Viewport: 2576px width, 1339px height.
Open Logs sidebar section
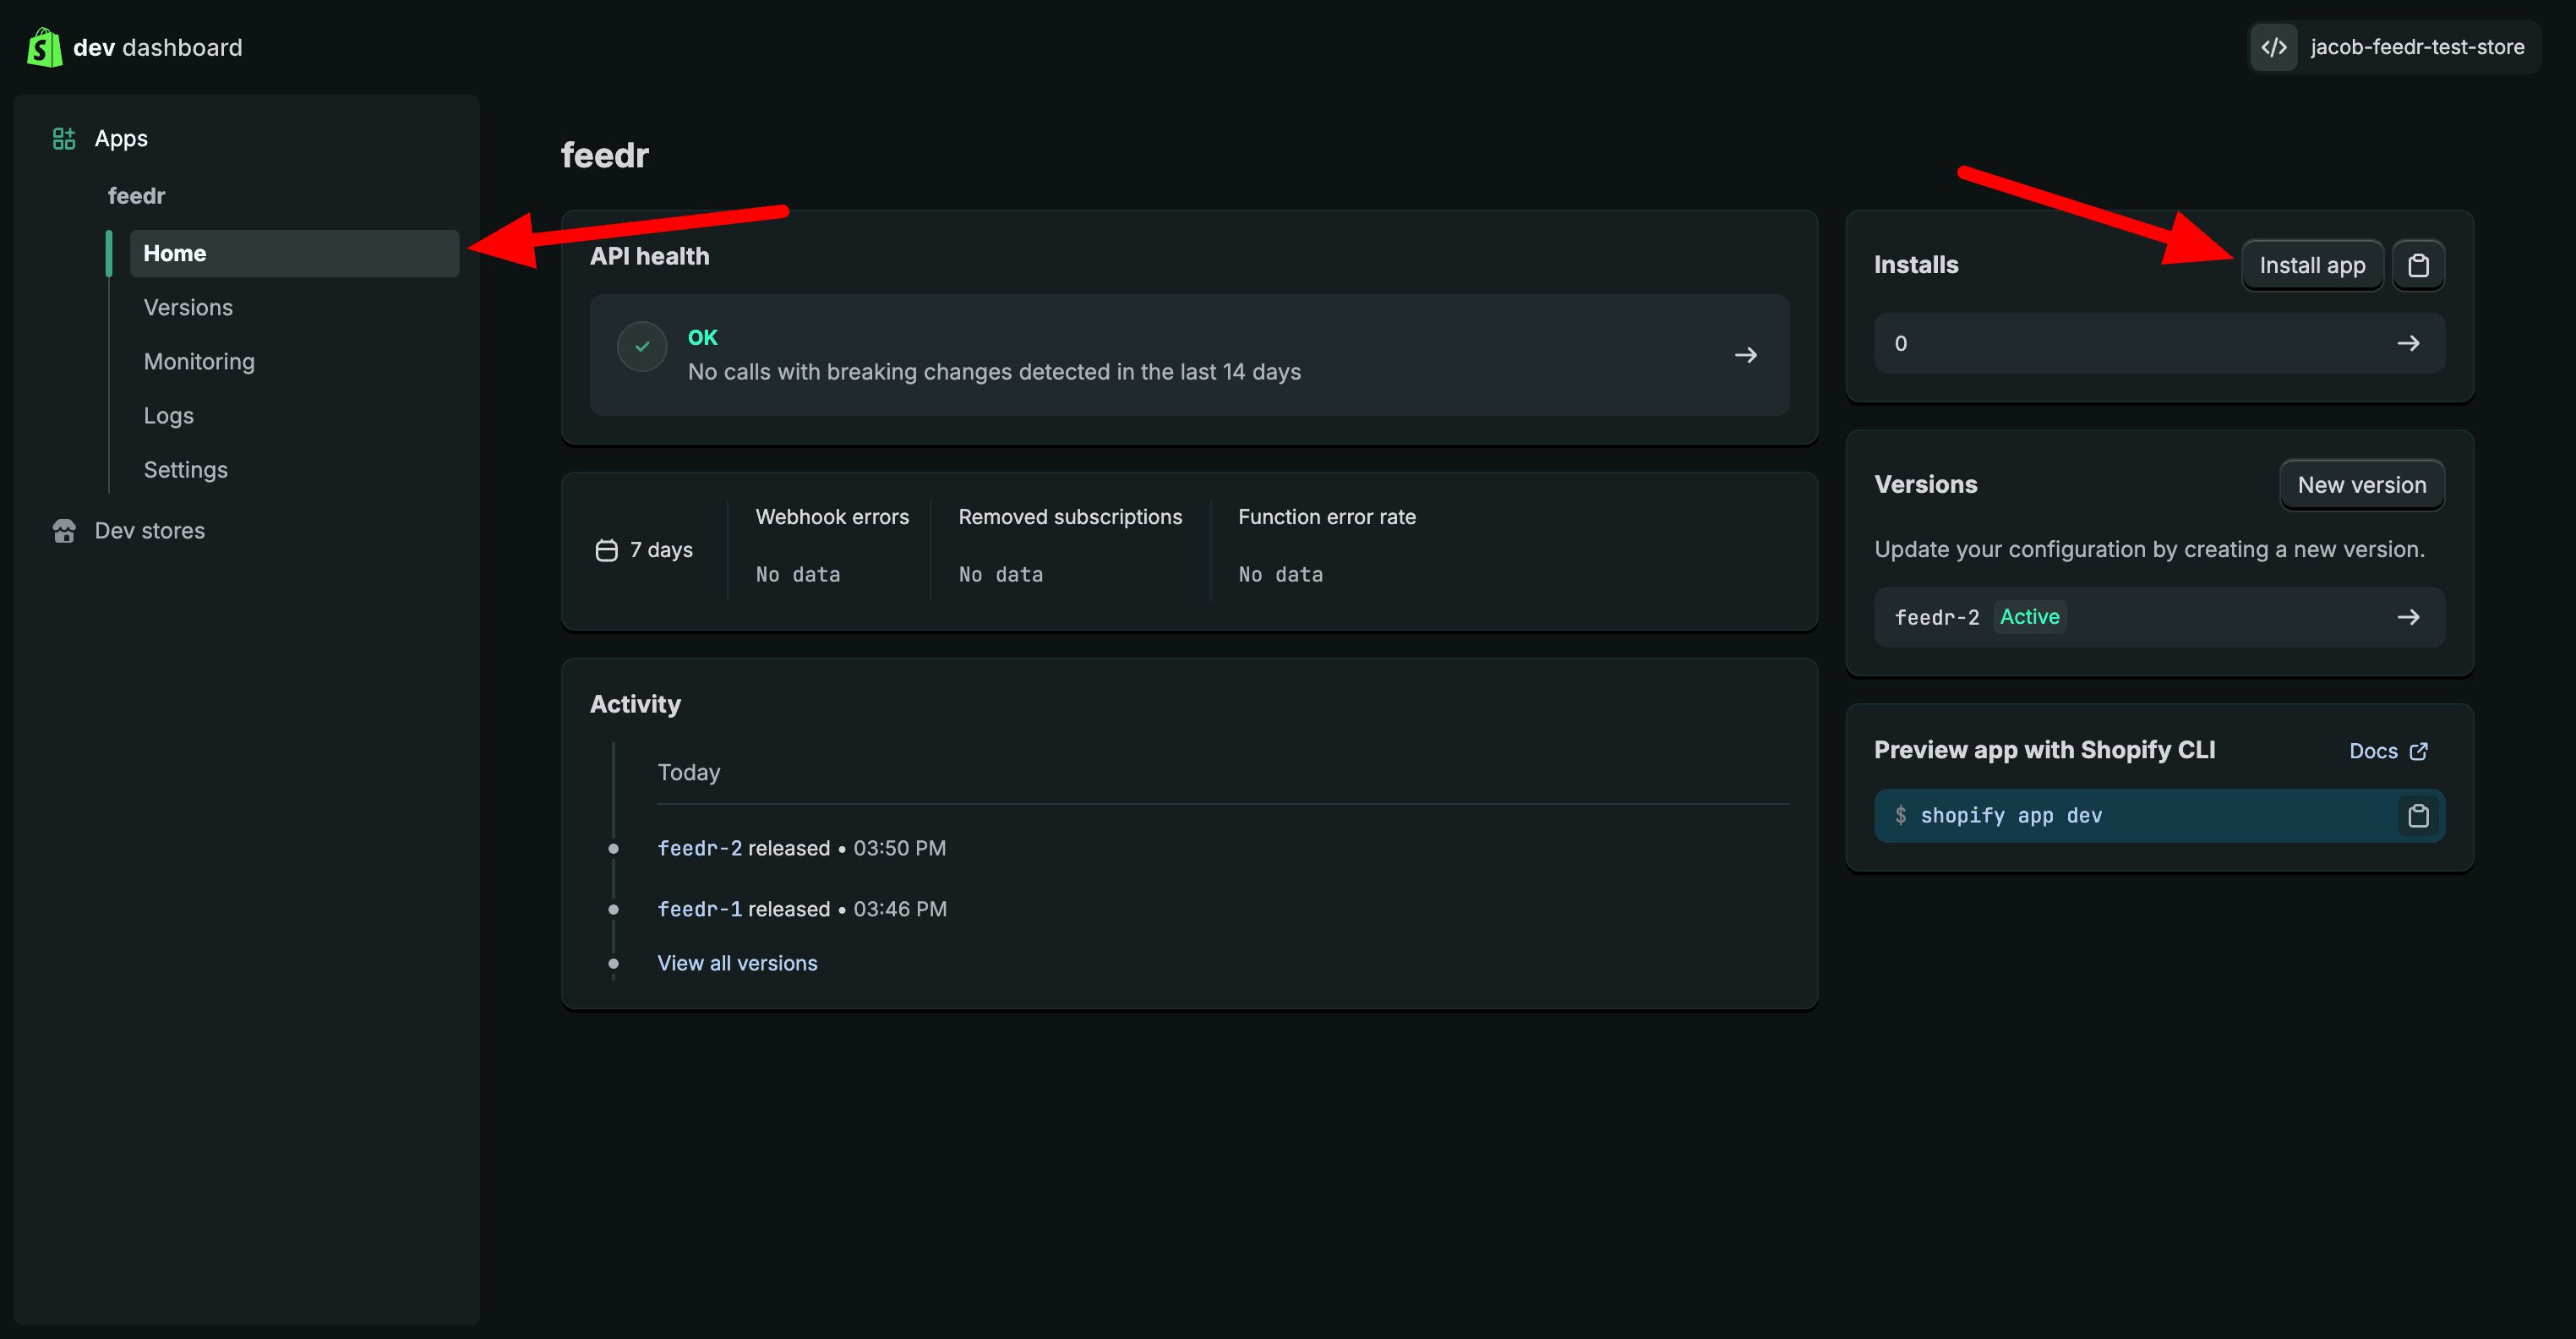168,416
